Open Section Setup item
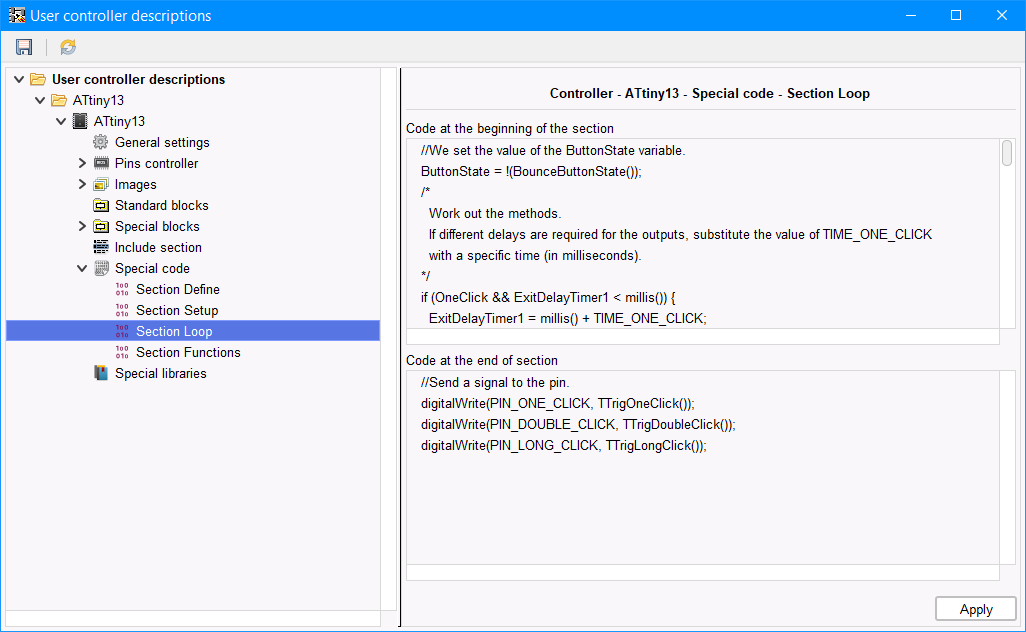 tap(177, 310)
